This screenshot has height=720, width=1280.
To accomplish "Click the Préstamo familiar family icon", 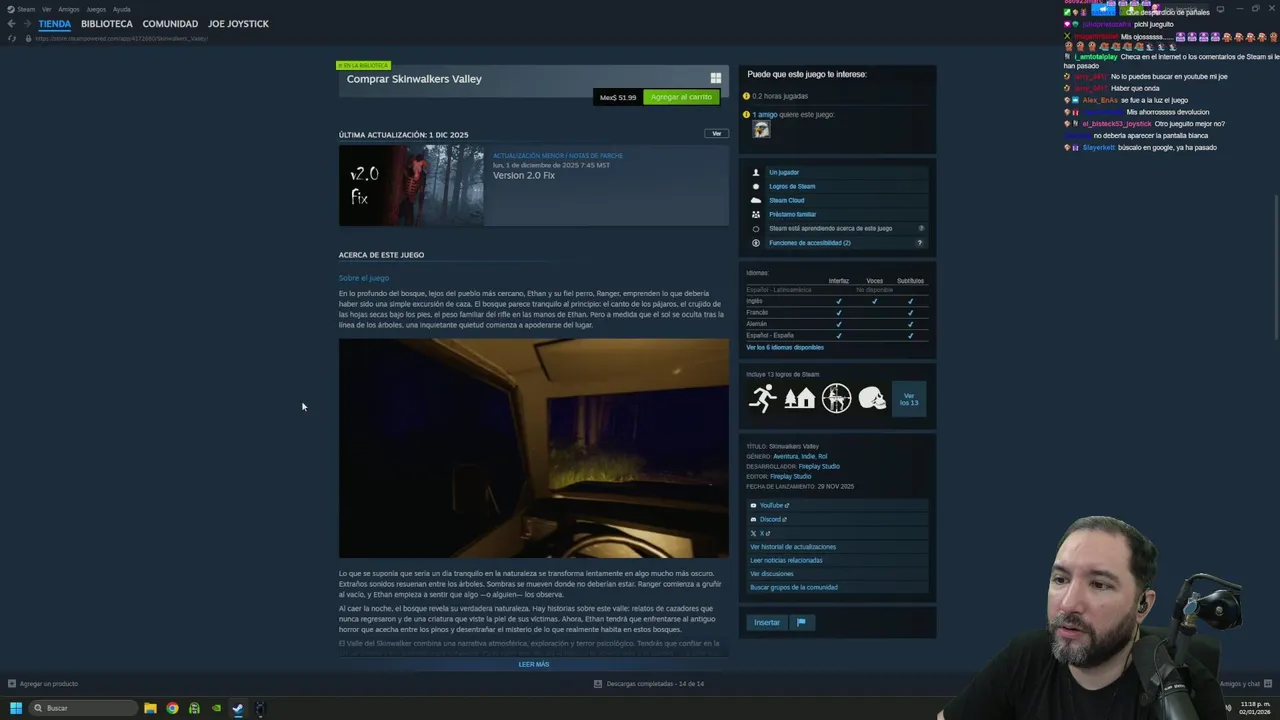I will [756, 214].
